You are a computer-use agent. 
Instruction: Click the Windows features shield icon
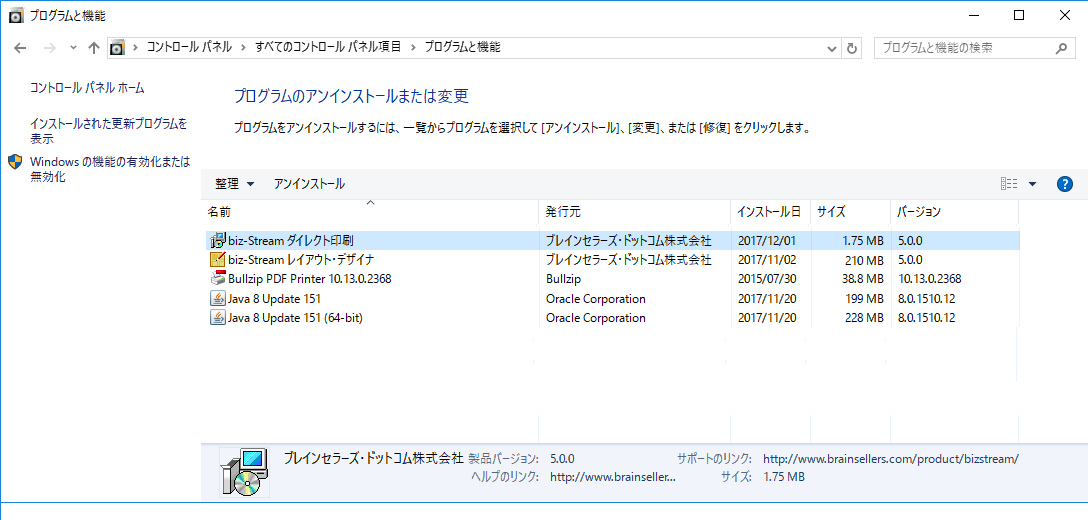coord(15,162)
